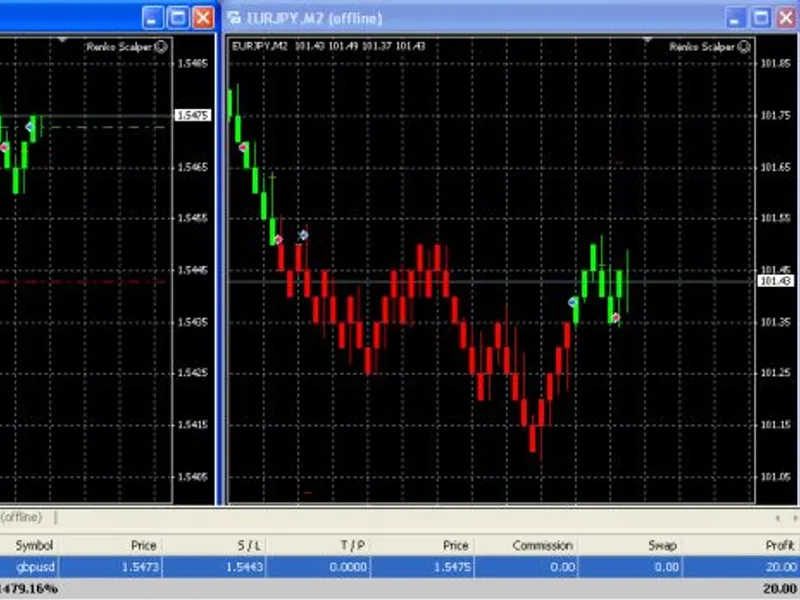Image resolution: width=800 pixels, height=600 pixels.
Task: Click the S / L column header
Action: (249, 545)
